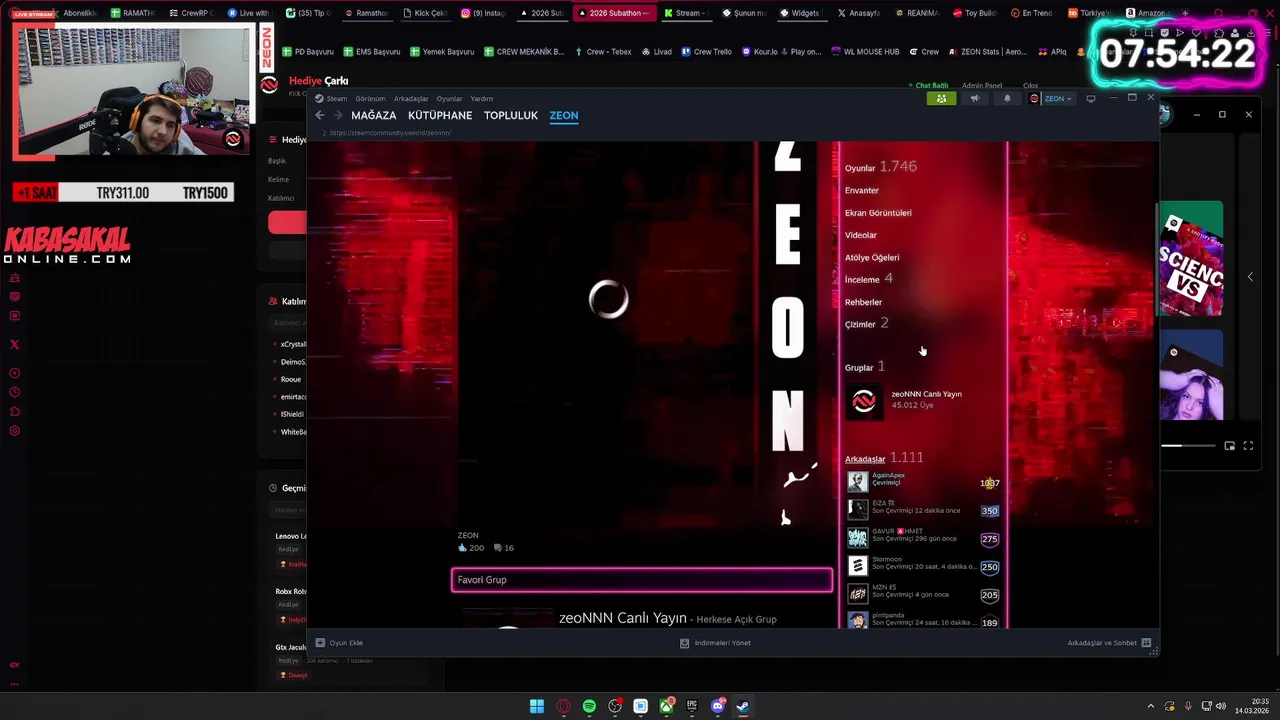The height and width of the screenshot is (720, 1280).
Task: Open friend pintipanda's profile
Action: click(x=888, y=615)
